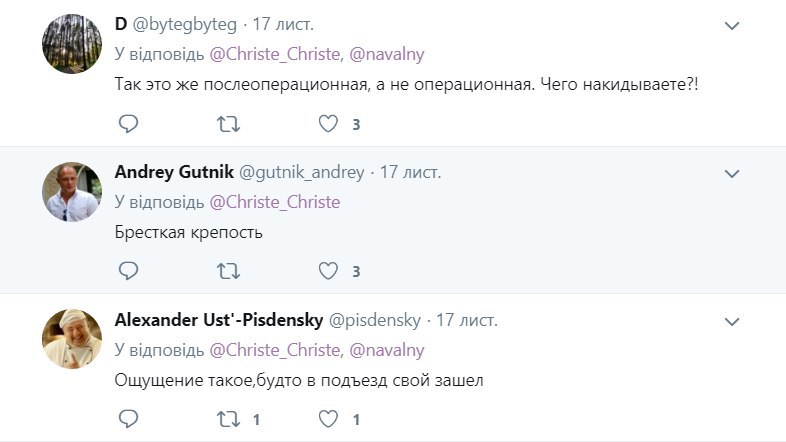The height and width of the screenshot is (442, 786).
Task: Reply to Andrey Gutnik's tweet
Action: click(128, 270)
